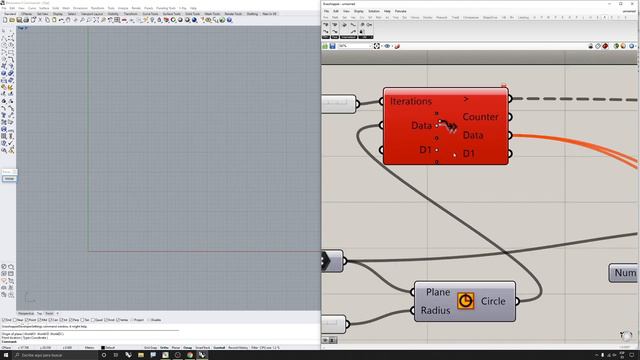The width and height of the screenshot is (640, 360).
Task: Toggle Grid Snap in Rhino status bar
Action: click(151, 348)
